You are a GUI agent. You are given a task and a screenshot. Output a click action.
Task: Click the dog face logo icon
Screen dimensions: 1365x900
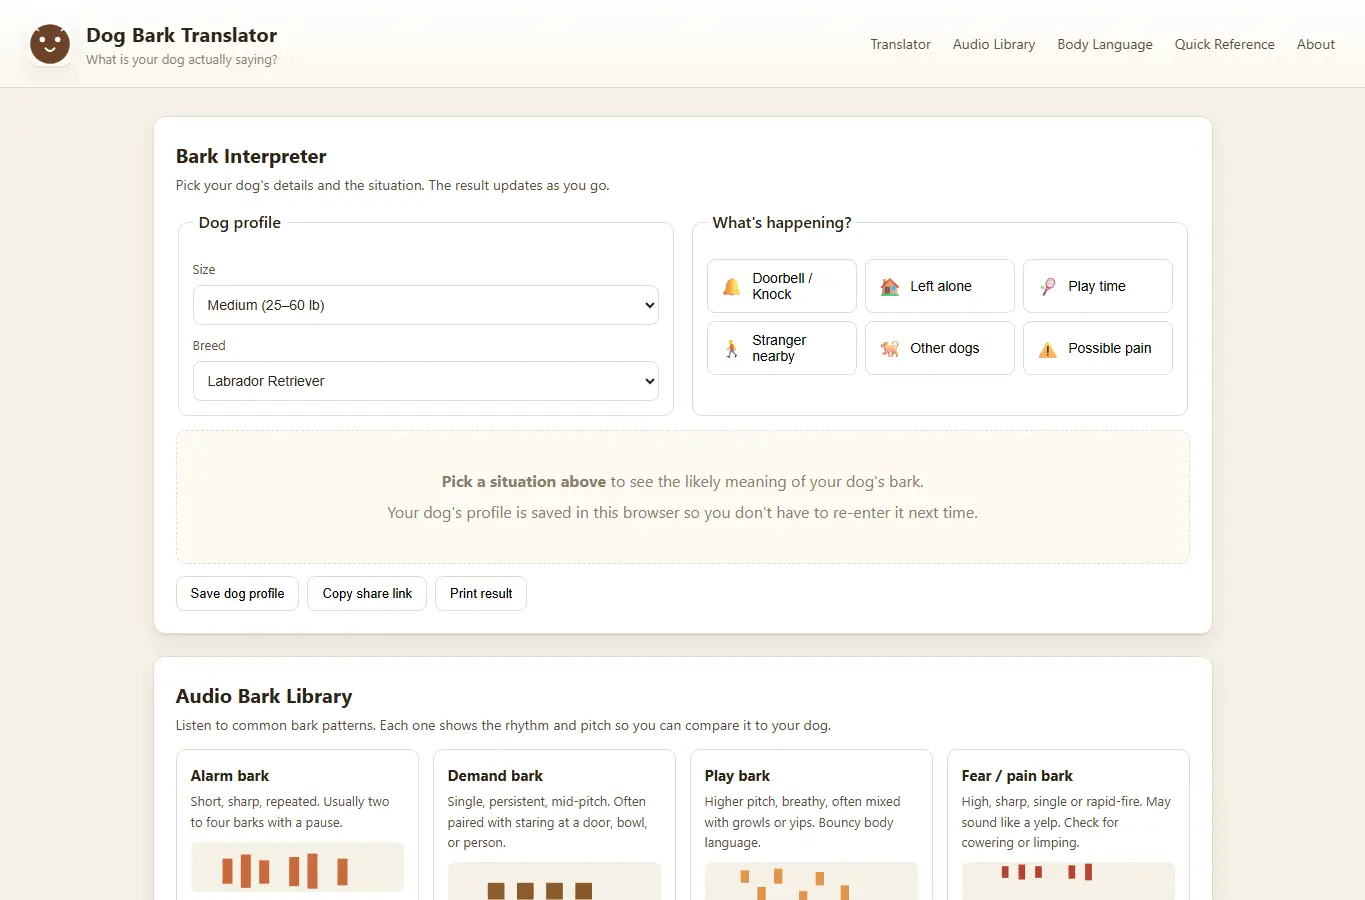click(50, 45)
